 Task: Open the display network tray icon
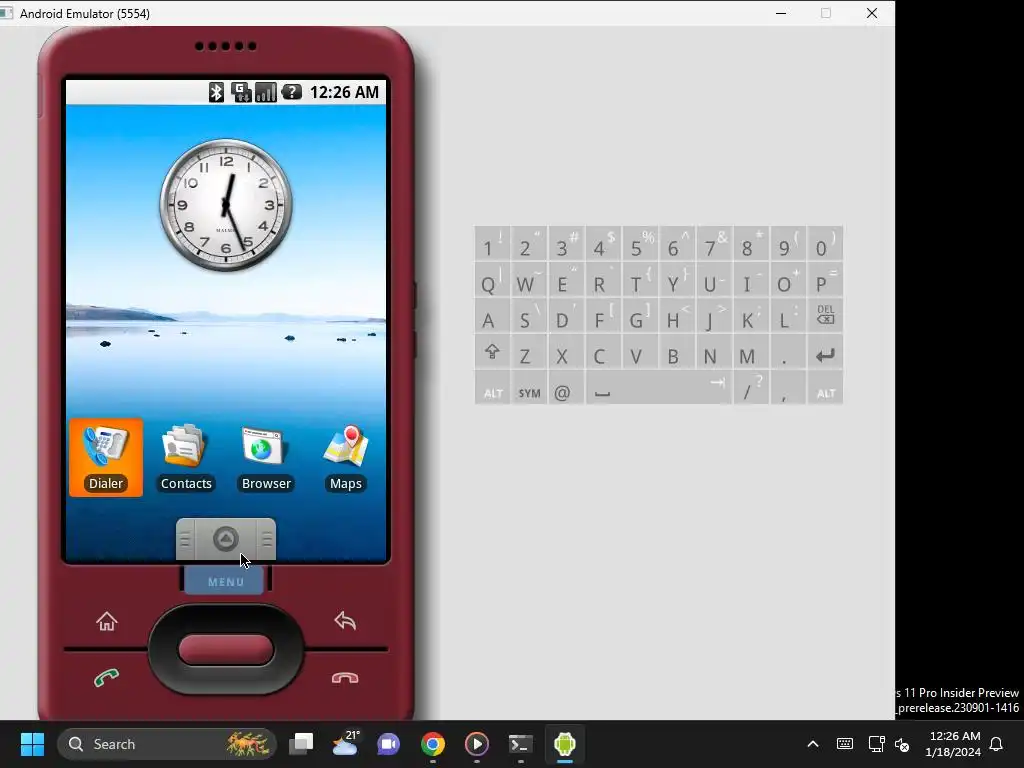876,744
